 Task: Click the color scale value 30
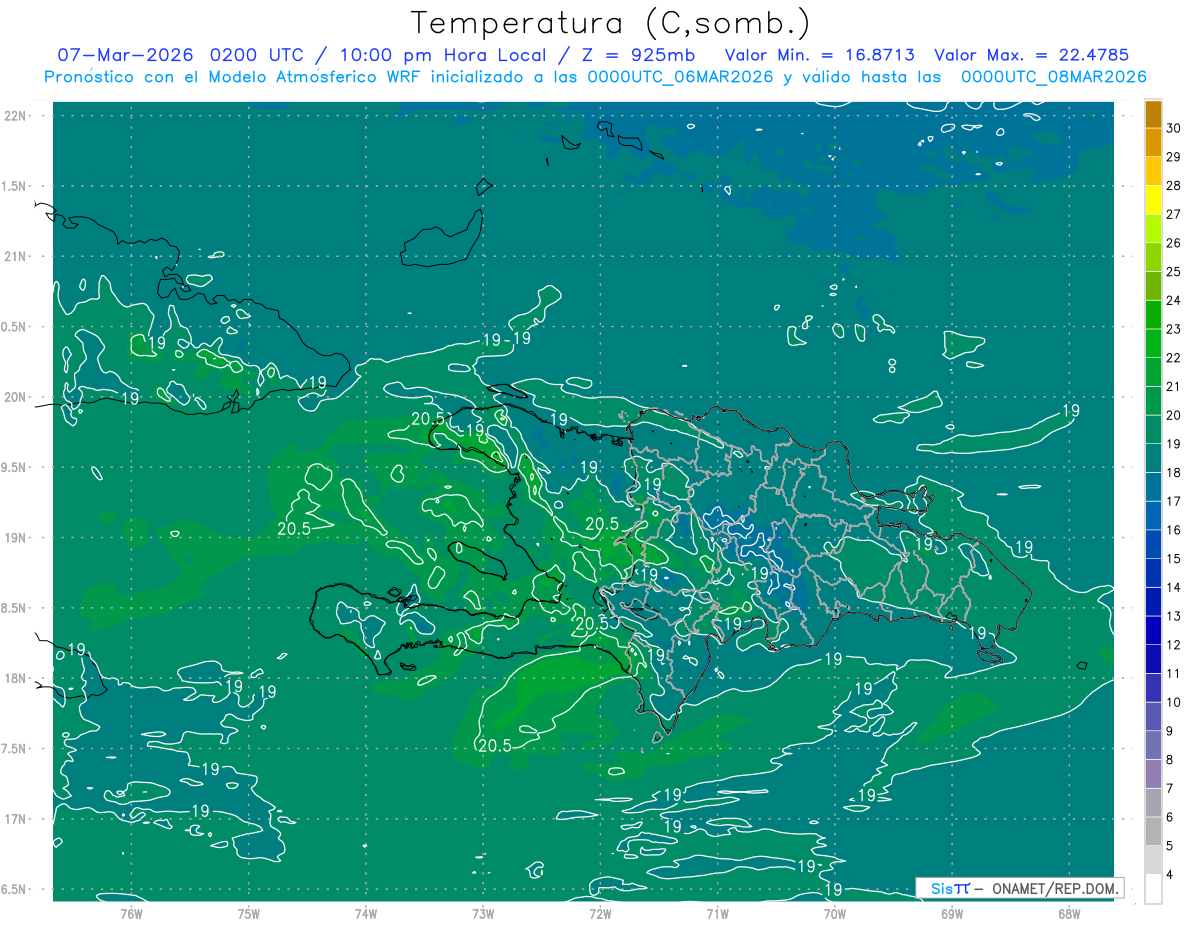tap(1174, 128)
